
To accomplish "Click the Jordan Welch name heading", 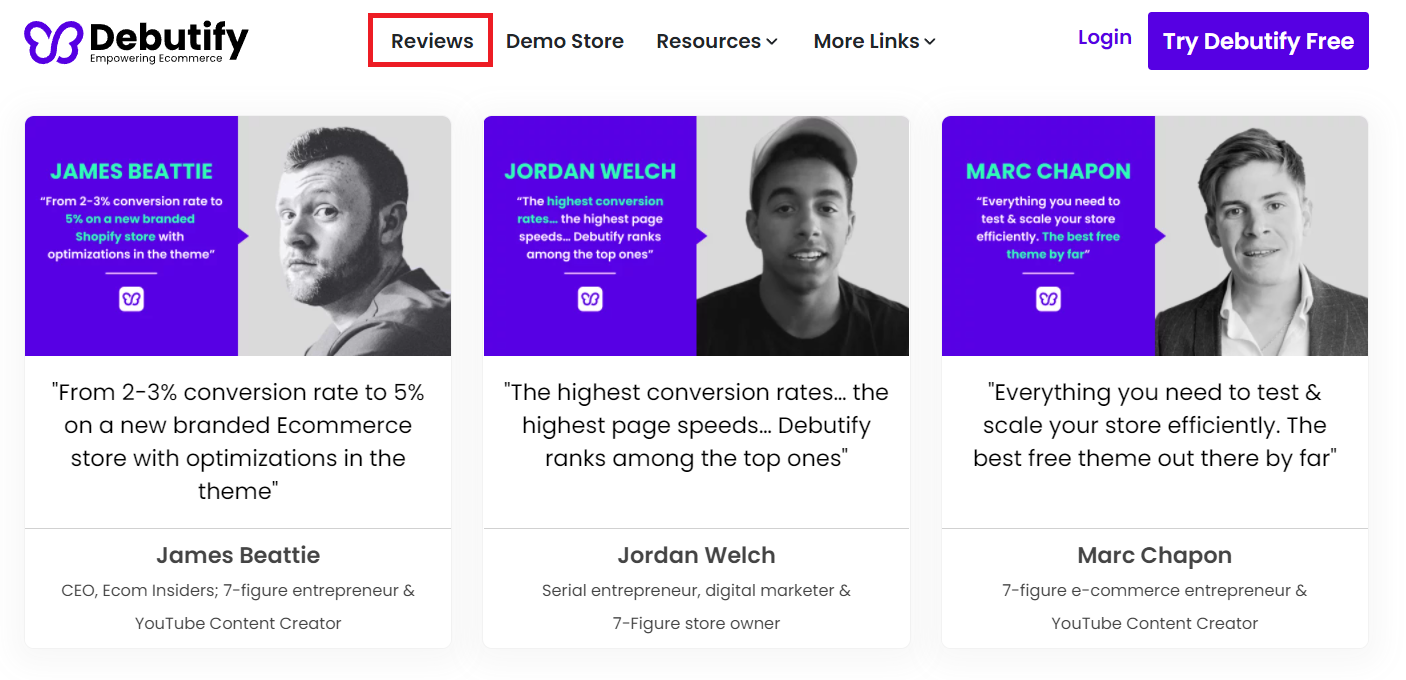I will pos(696,555).
